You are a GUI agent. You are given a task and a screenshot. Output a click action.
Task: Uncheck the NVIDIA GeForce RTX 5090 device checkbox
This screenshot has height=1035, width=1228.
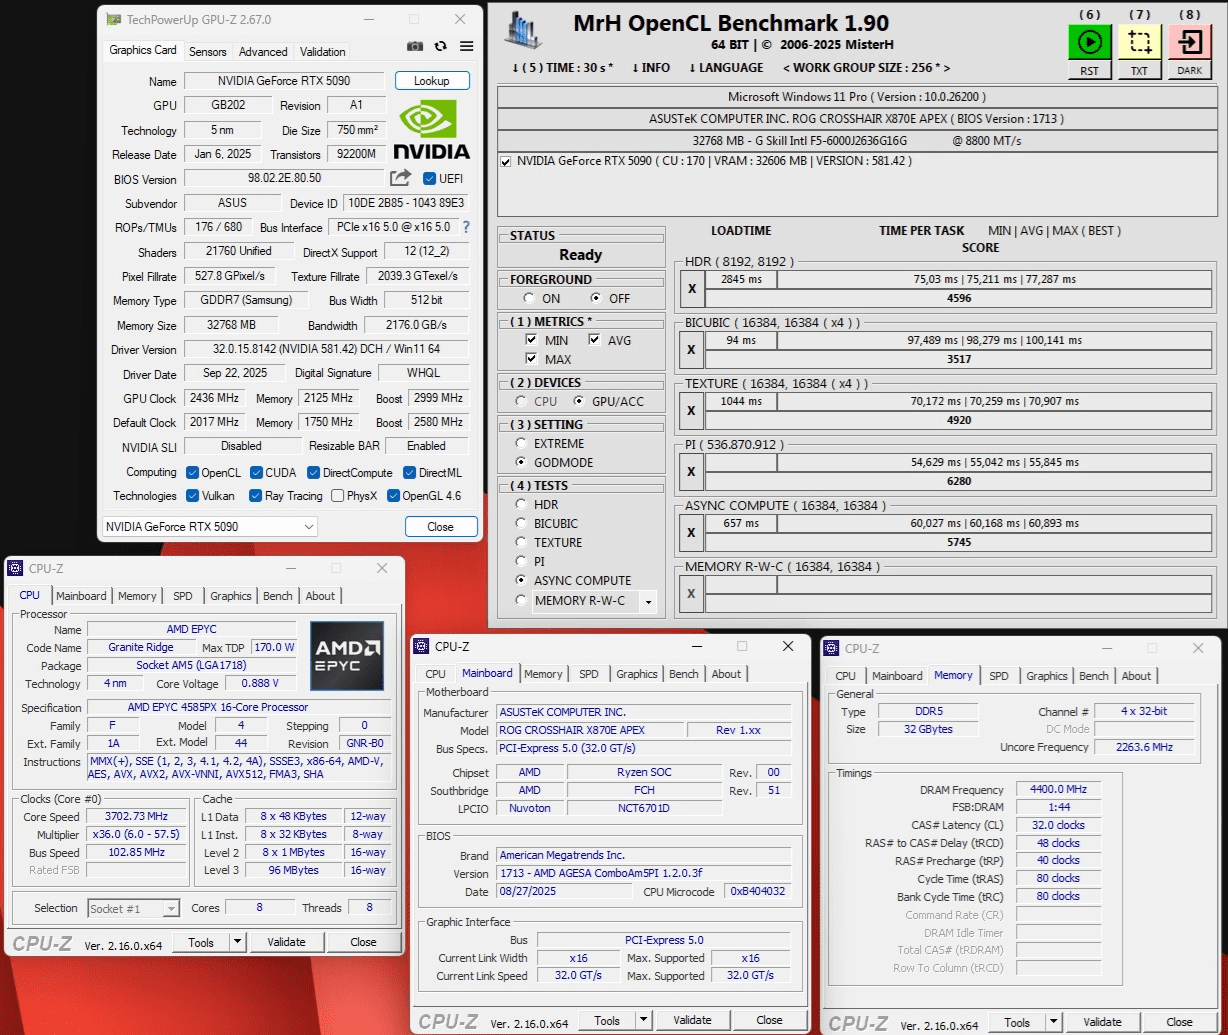[506, 161]
